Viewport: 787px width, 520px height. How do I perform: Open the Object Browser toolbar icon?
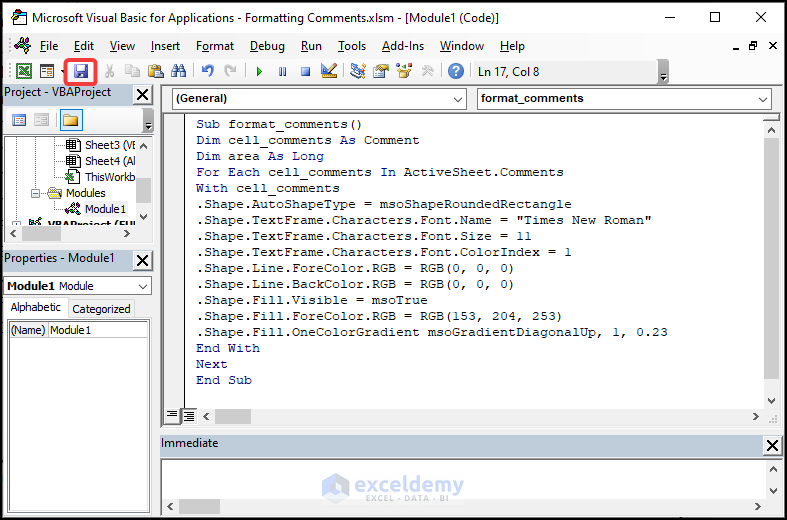(404, 72)
